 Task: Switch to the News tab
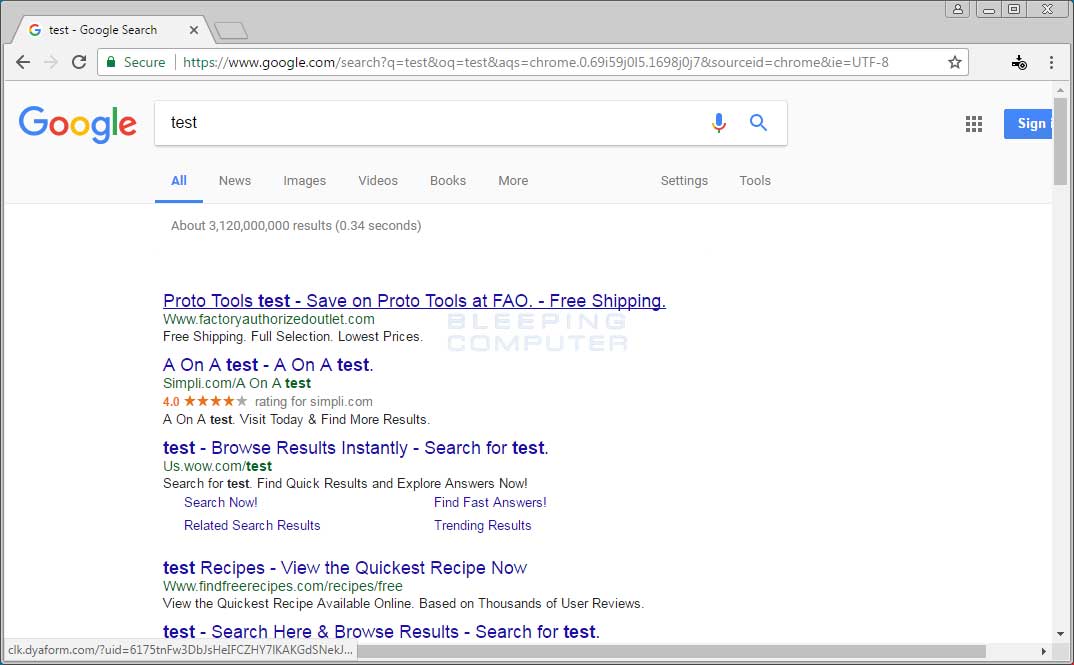coord(235,181)
